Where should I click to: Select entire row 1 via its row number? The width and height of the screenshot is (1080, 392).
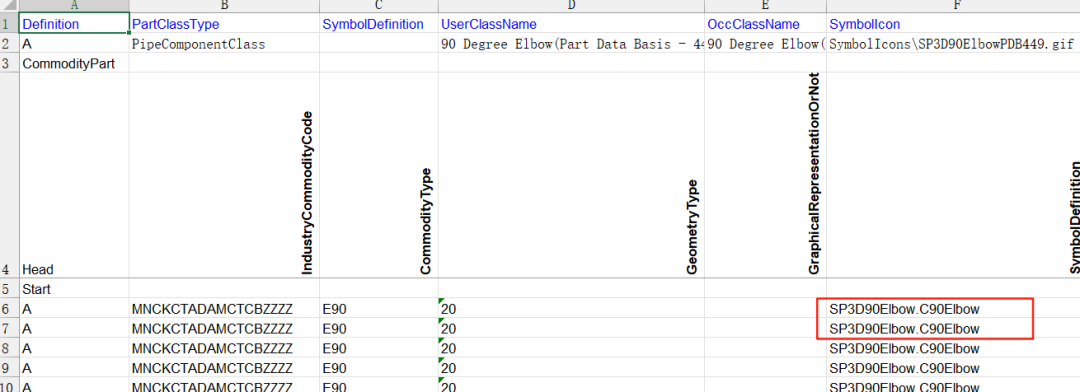[x=10, y=23]
